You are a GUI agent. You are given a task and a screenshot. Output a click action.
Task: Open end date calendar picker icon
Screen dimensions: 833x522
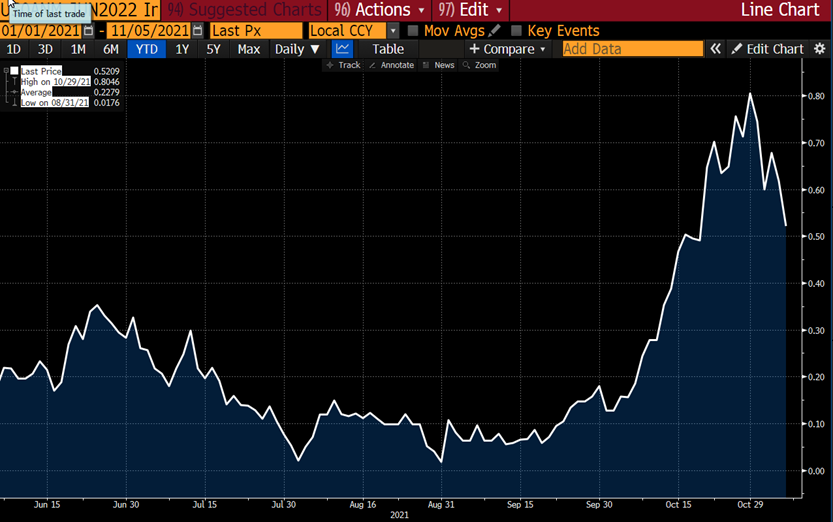point(198,31)
